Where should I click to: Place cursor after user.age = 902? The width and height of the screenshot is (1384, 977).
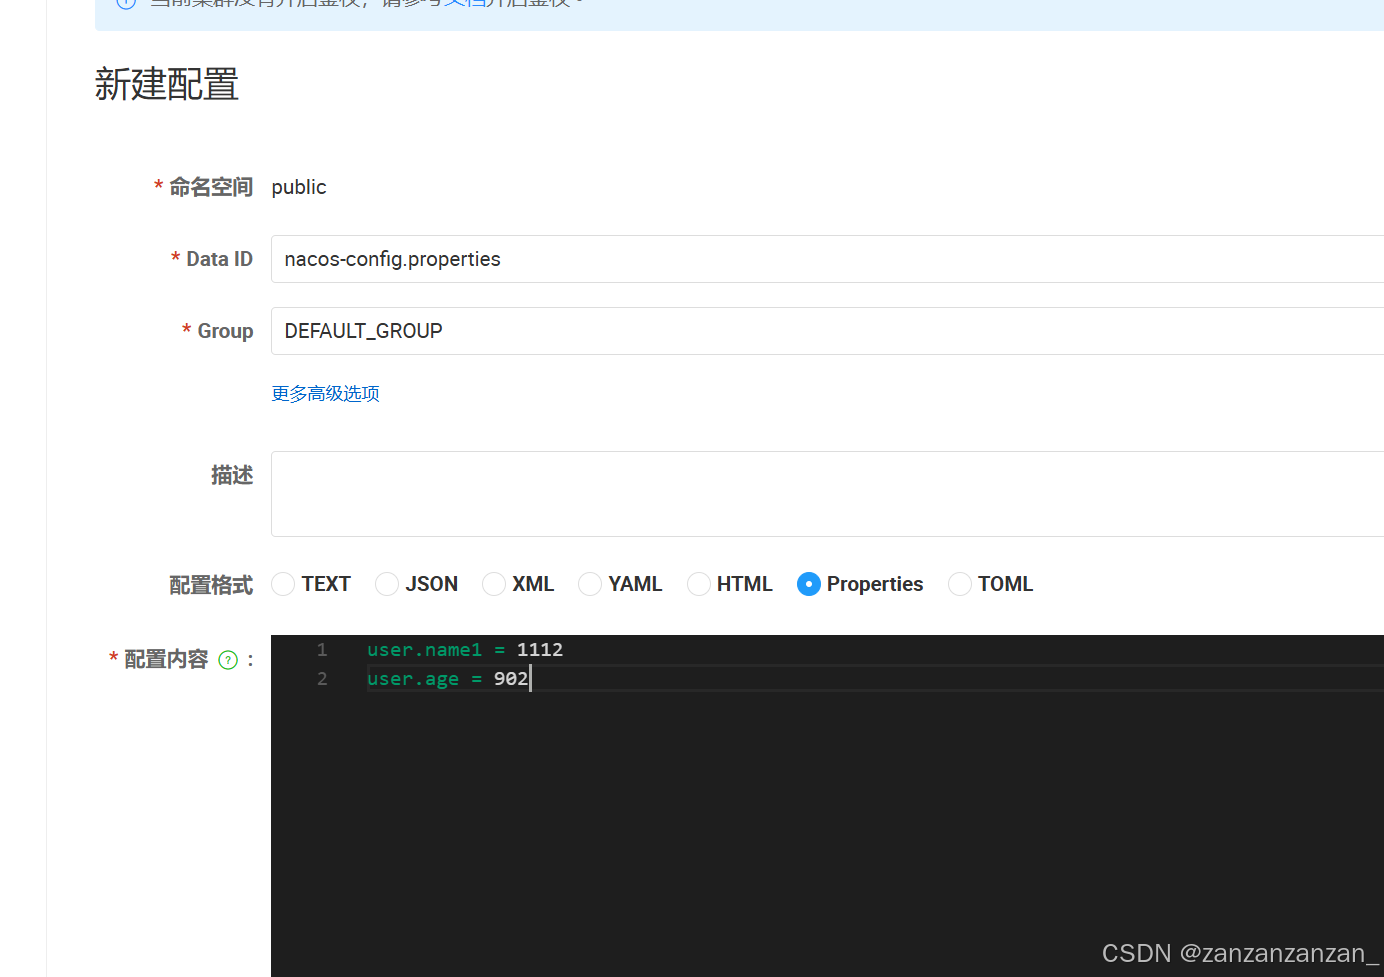coord(531,678)
